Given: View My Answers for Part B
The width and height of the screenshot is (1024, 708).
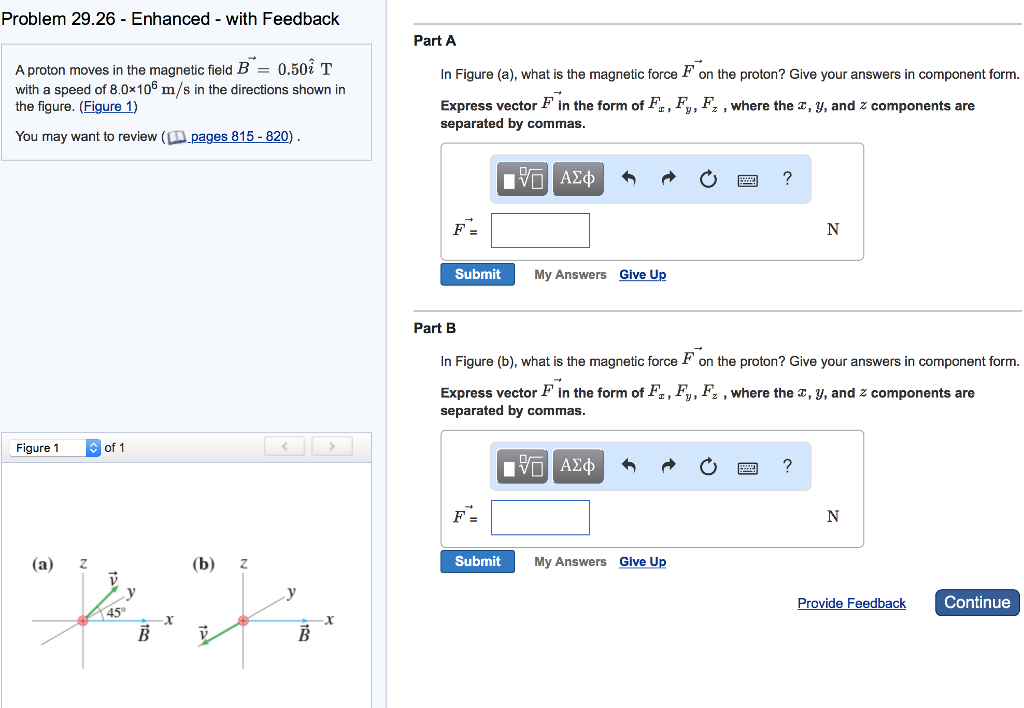Looking at the screenshot, I should (570, 561).
